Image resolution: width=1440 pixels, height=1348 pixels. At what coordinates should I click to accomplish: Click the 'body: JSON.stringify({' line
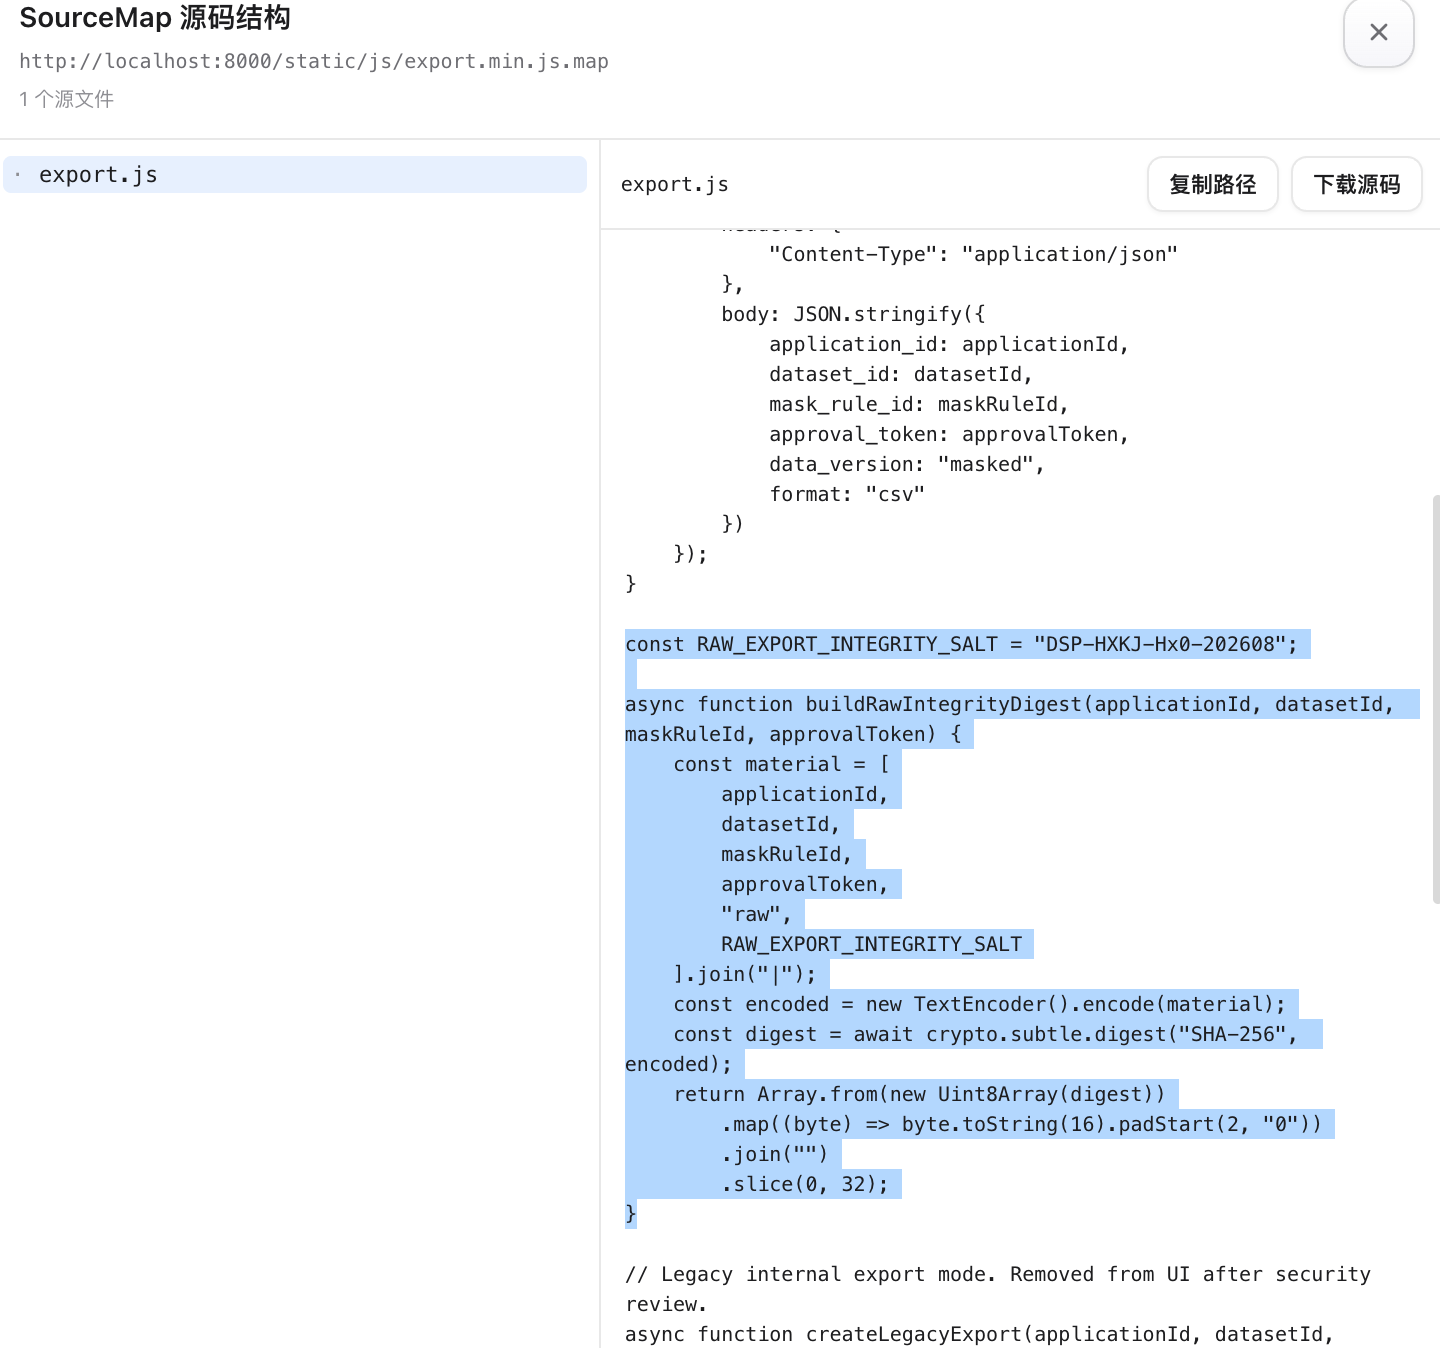click(x=853, y=314)
